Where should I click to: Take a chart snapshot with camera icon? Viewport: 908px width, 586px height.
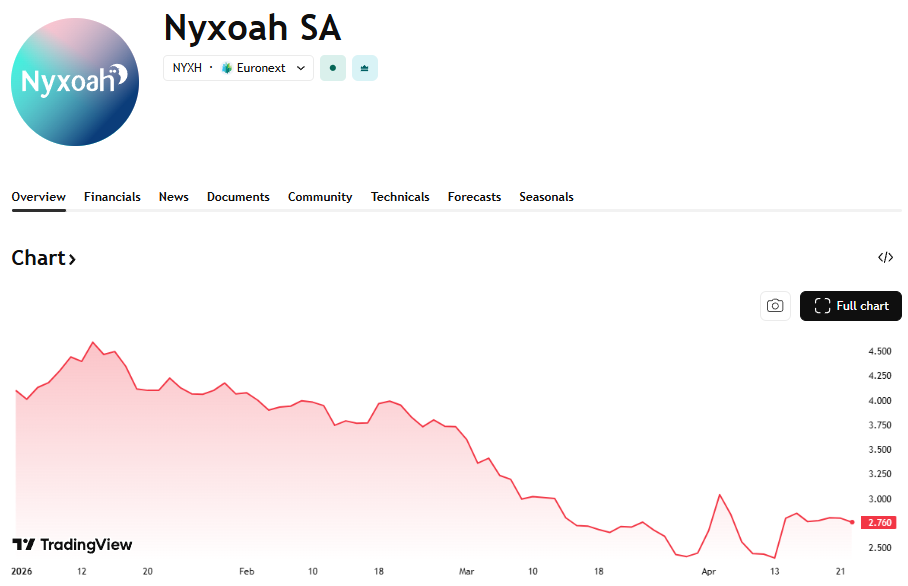point(775,306)
